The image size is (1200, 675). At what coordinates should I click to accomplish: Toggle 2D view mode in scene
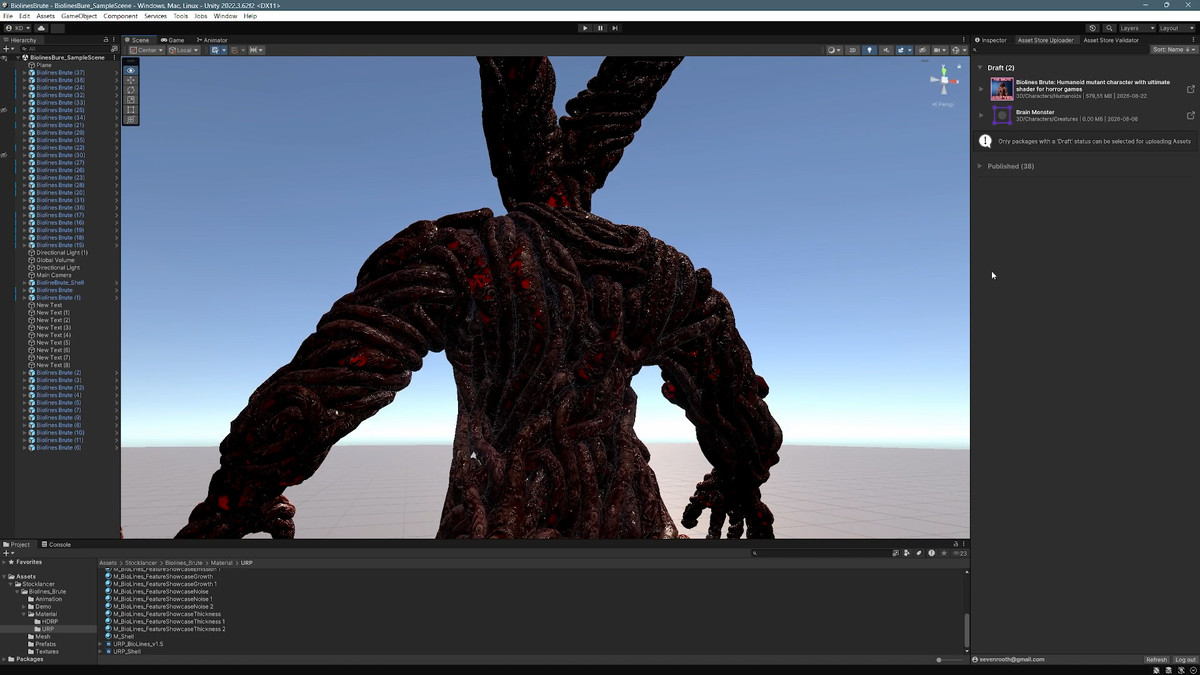(x=853, y=50)
